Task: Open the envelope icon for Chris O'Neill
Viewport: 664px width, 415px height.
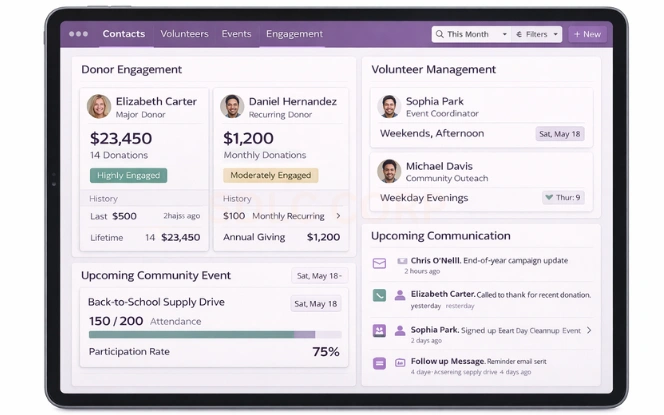Action: pyautogui.click(x=379, y=263)
